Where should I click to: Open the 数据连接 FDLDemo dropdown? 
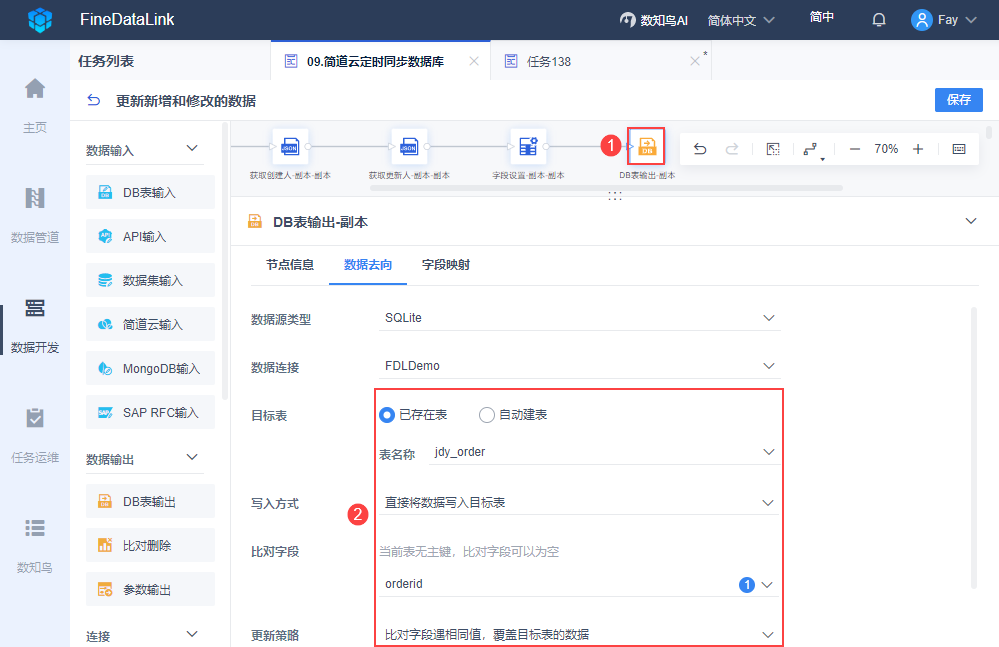point(580,366)
